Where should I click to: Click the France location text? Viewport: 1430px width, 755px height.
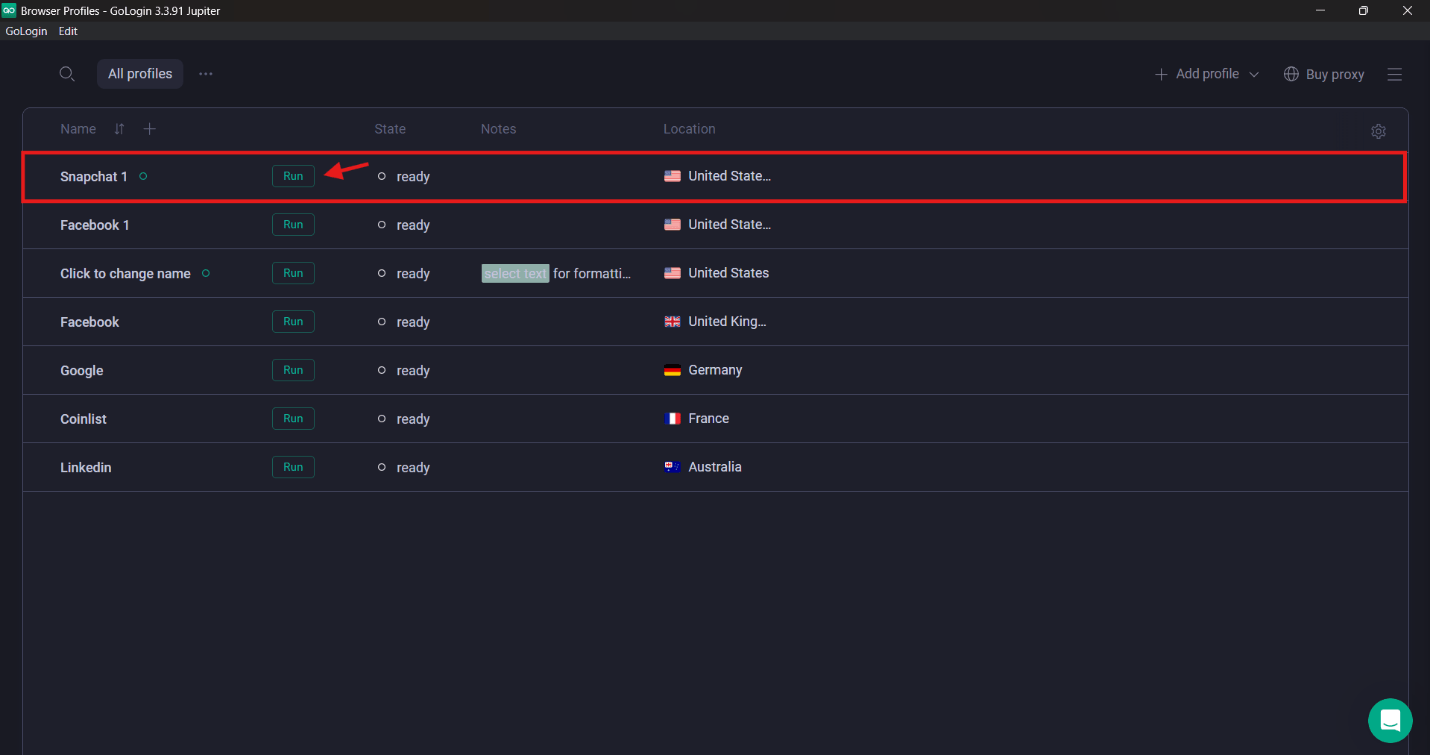coord(709,418)
